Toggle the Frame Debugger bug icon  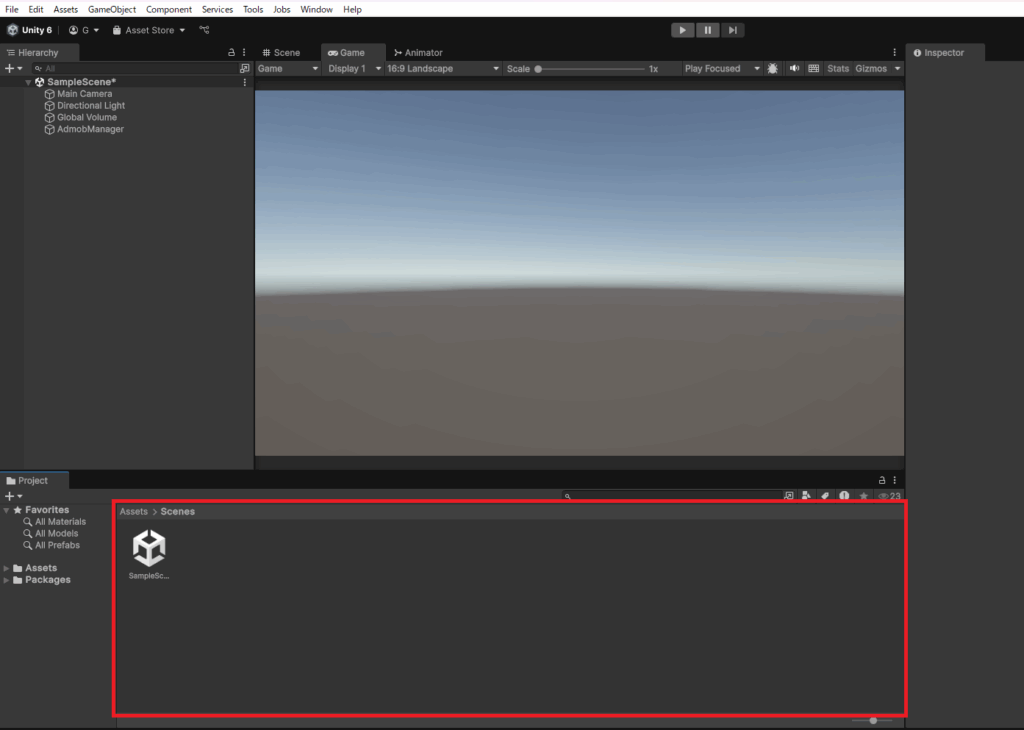(773, 69)
